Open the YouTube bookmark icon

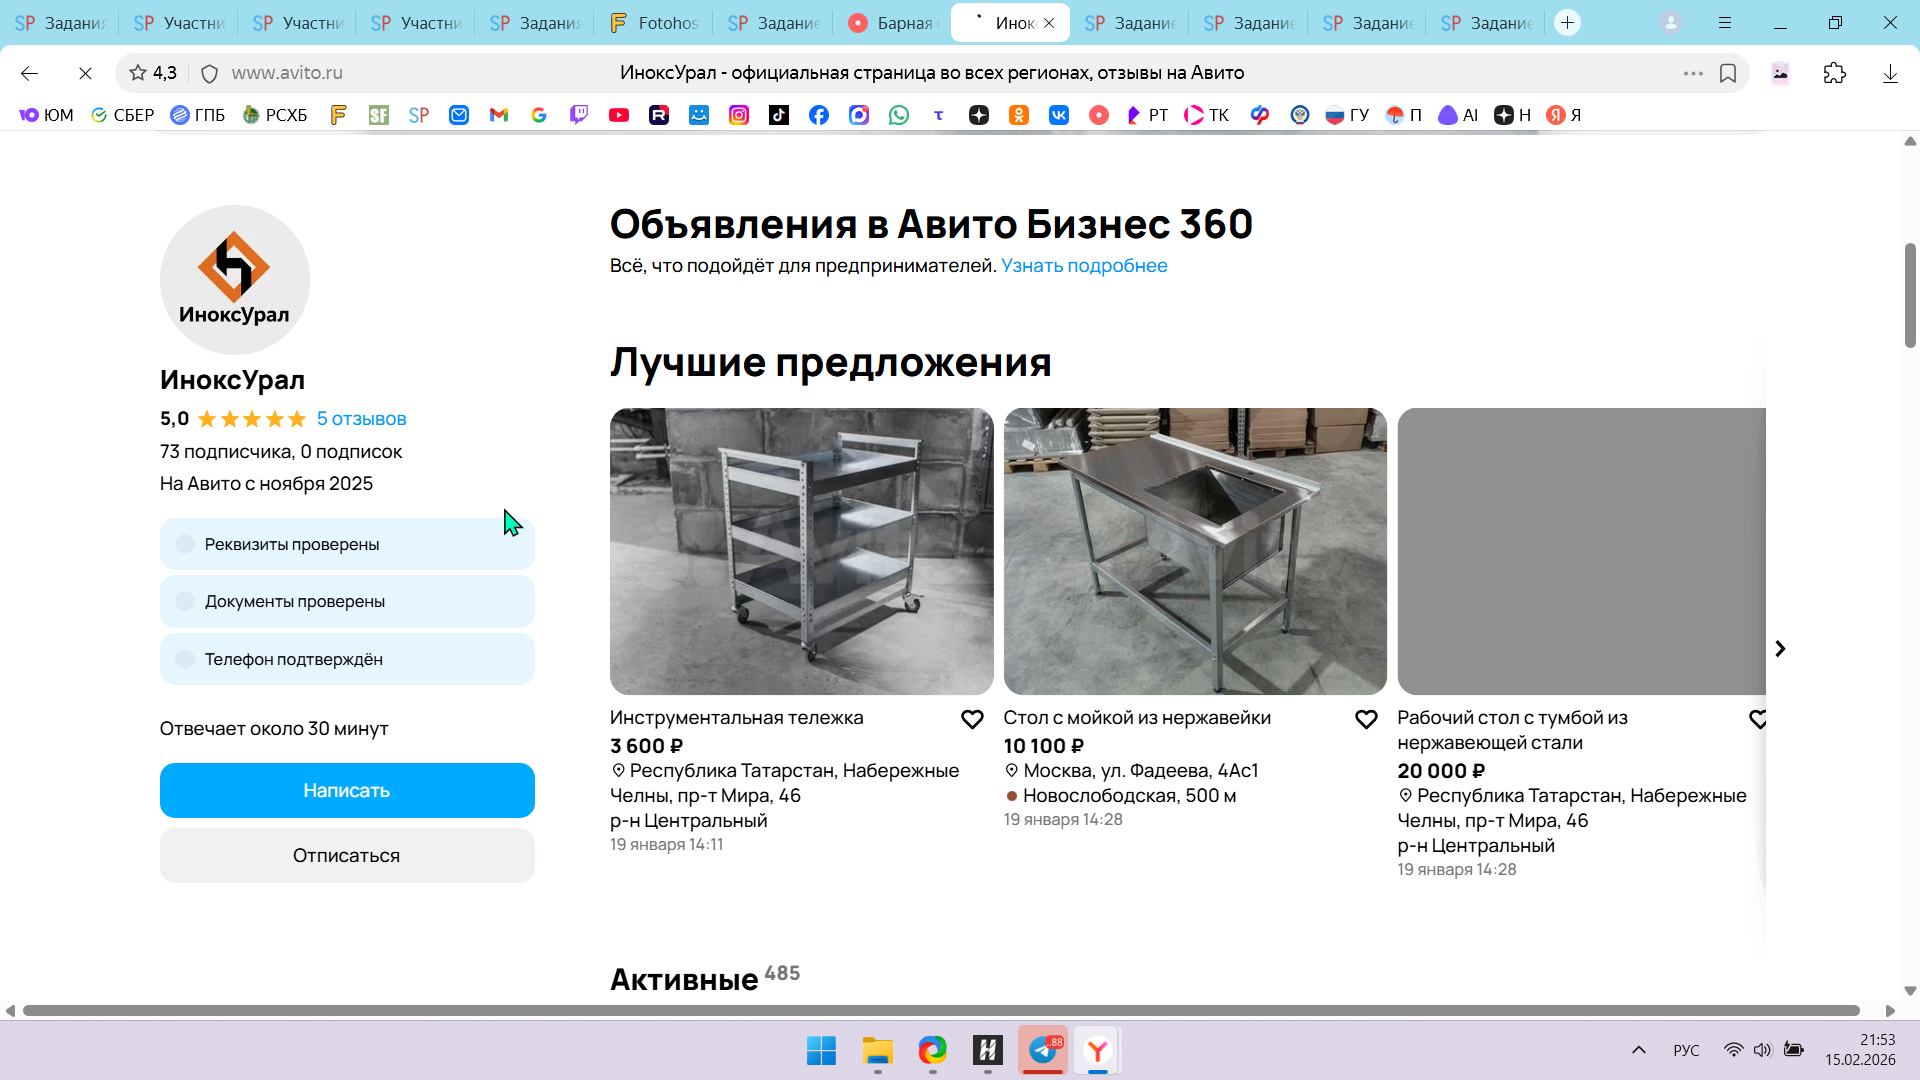(x=619, y=115)
